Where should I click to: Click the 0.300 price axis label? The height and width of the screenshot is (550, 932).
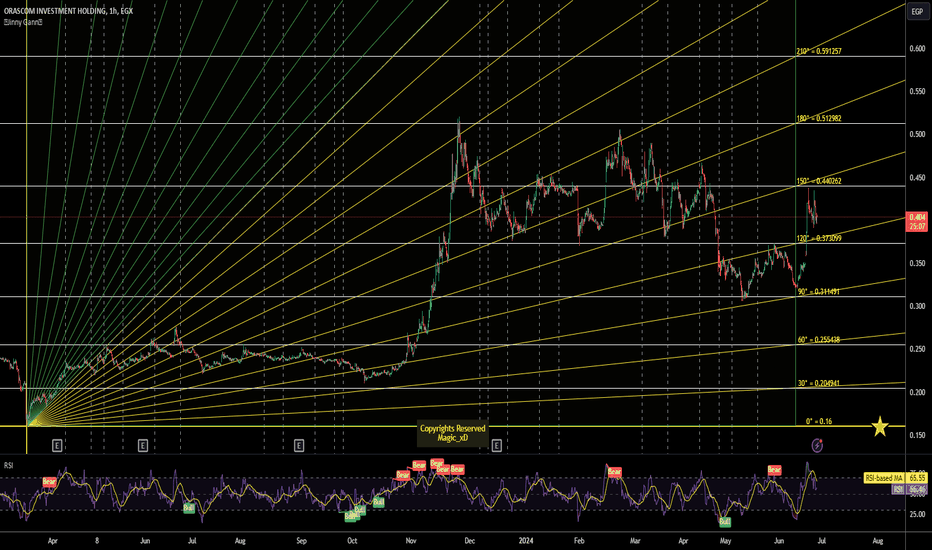pos(917,306)
